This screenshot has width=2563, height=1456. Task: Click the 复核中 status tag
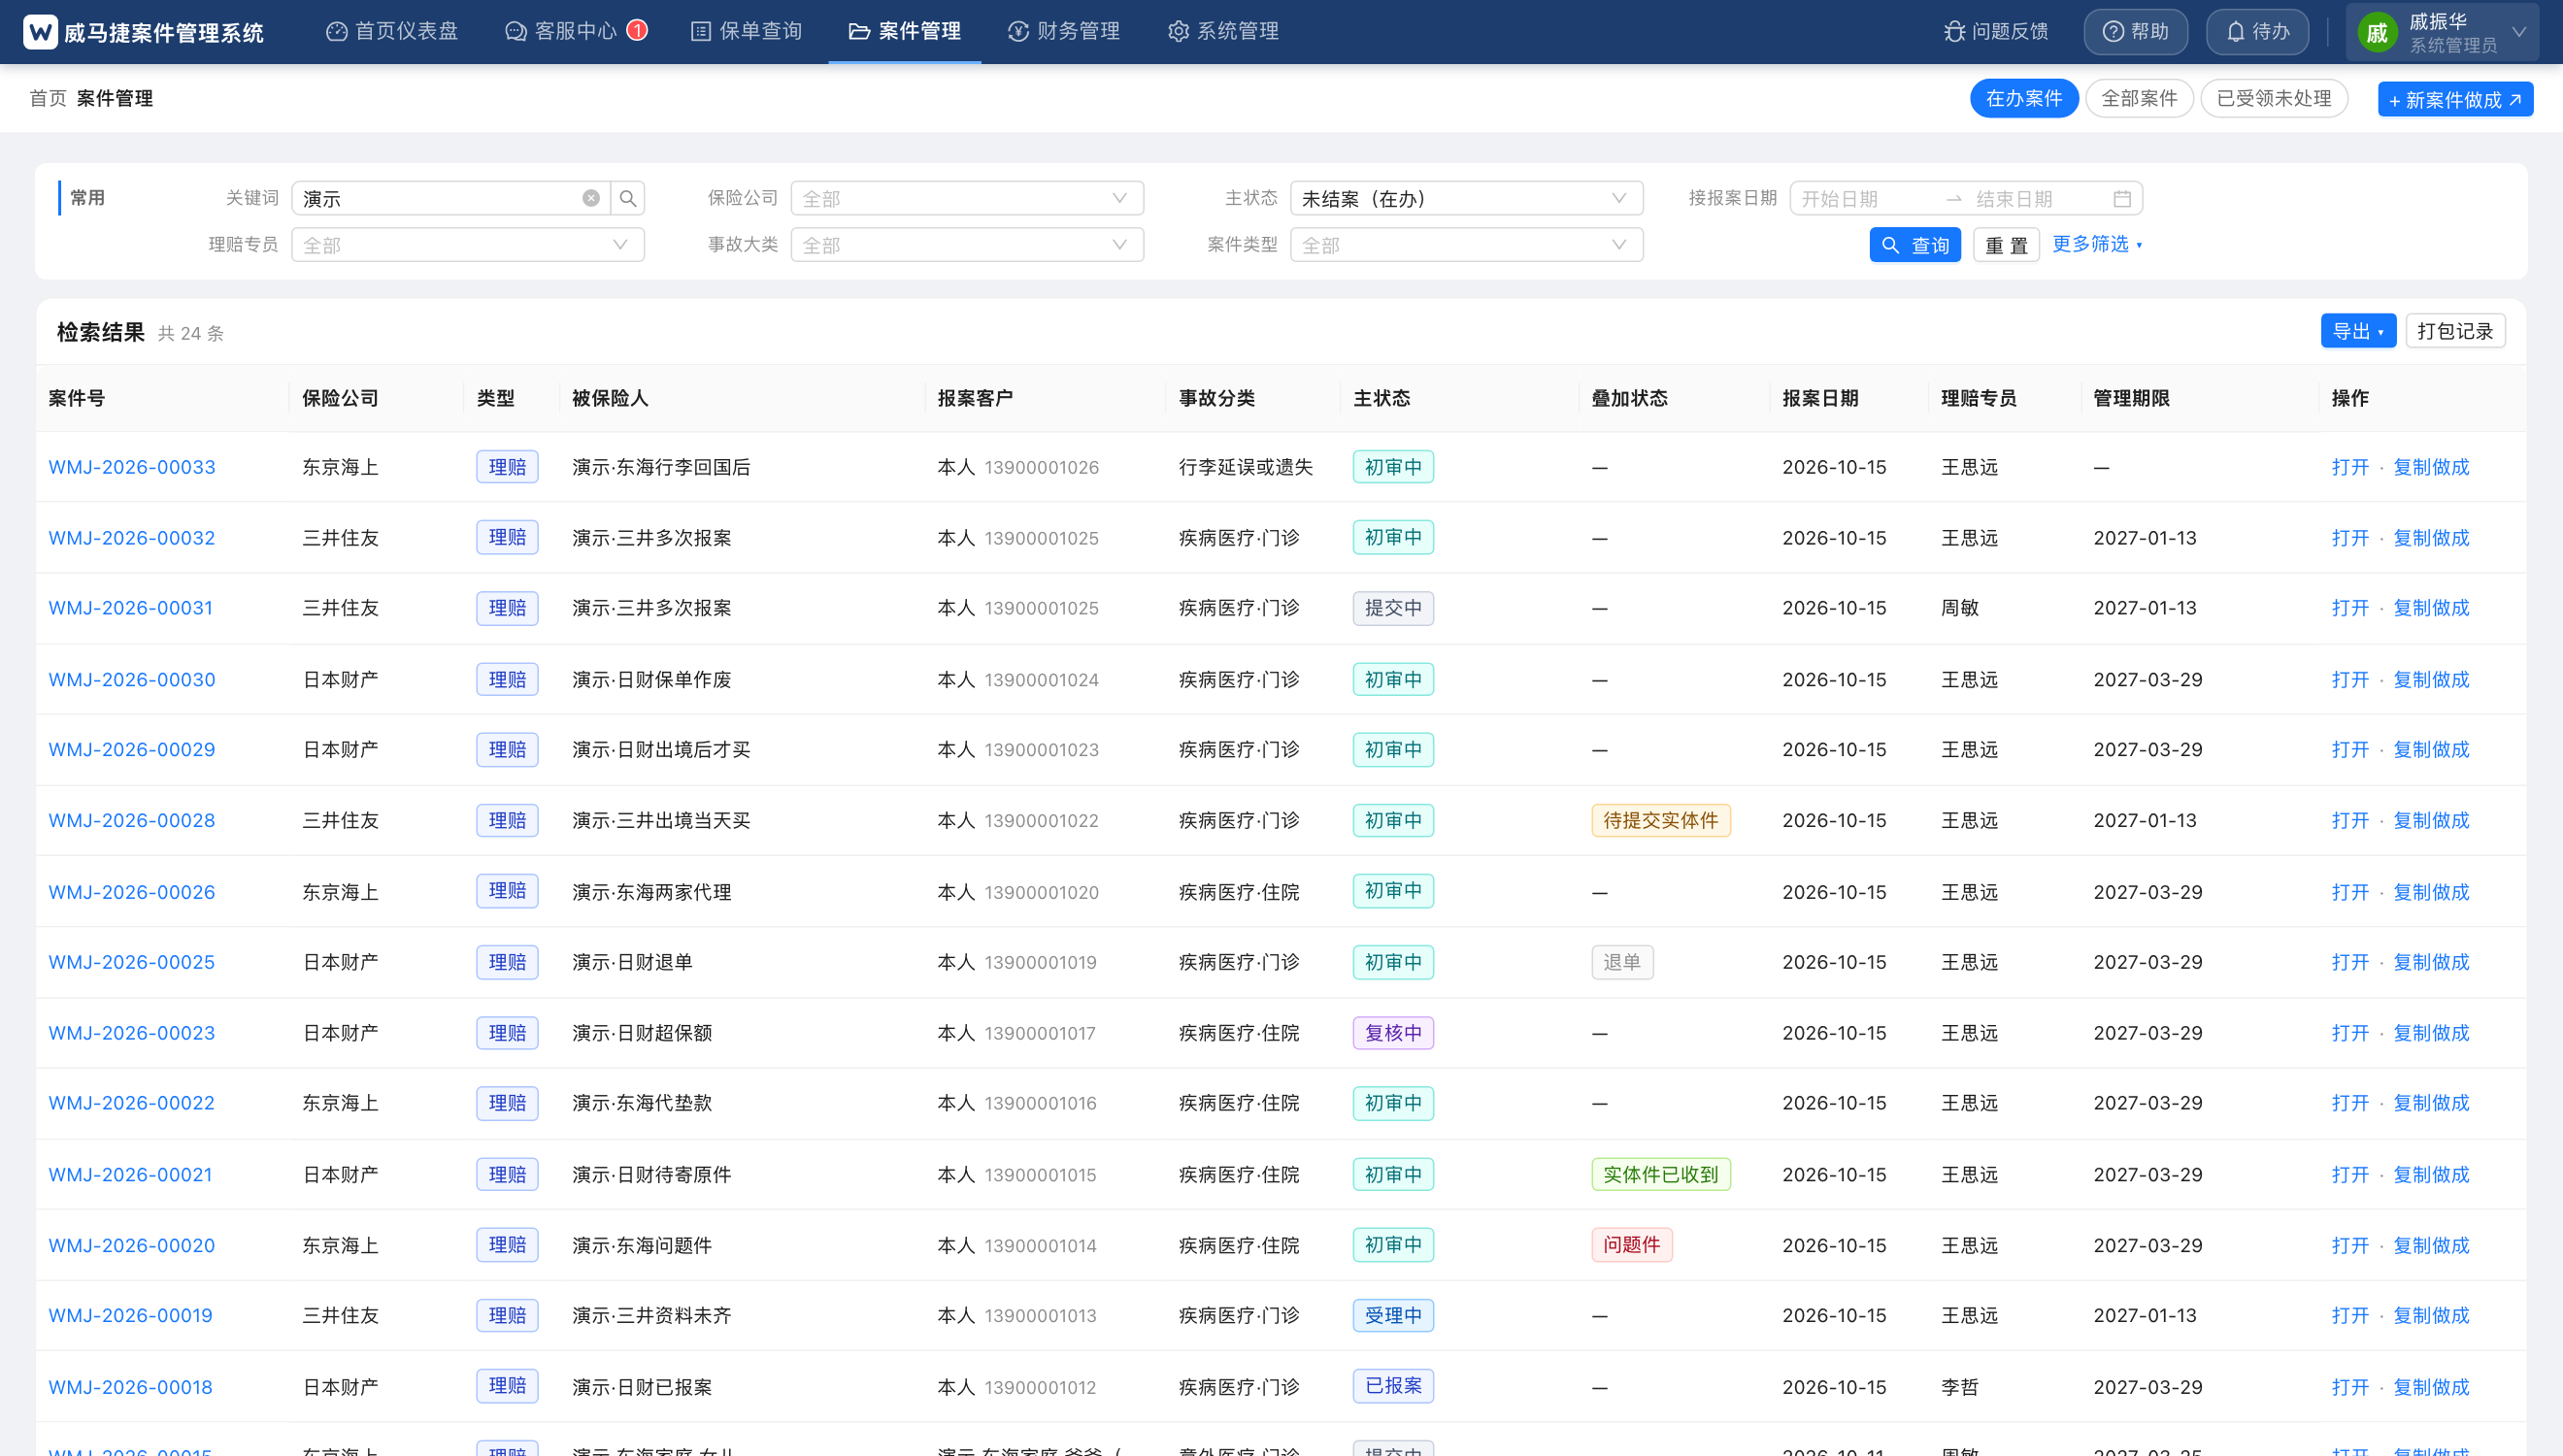[1393, 1033]
